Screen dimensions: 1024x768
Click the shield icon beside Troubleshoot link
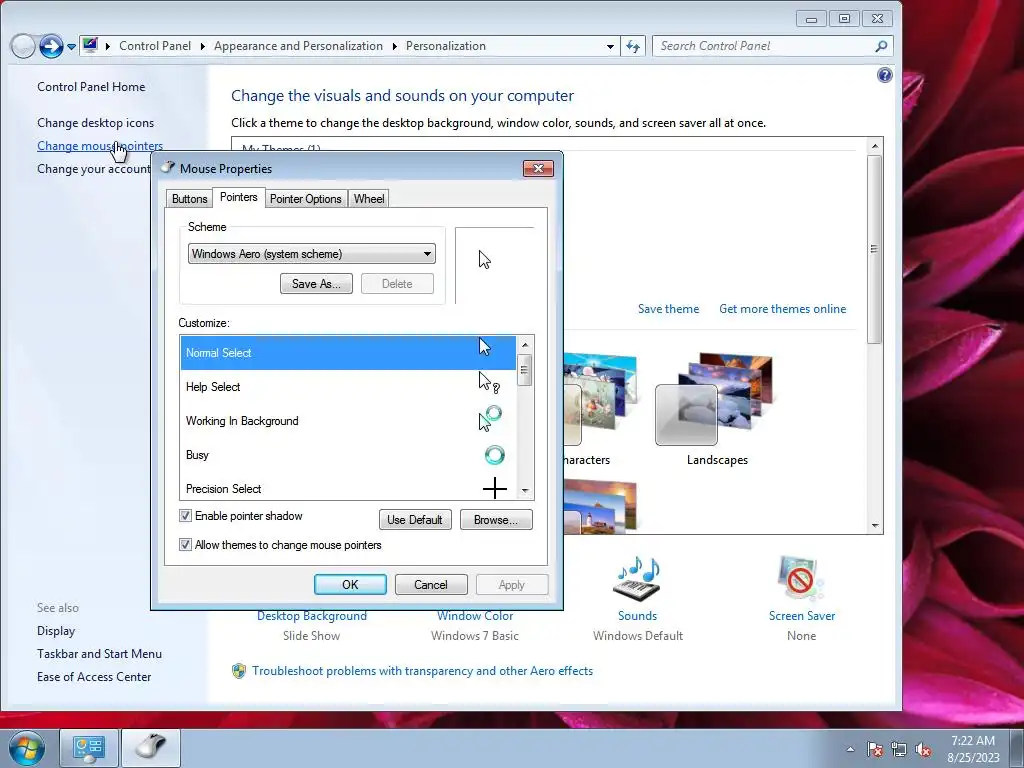(239, 671)
